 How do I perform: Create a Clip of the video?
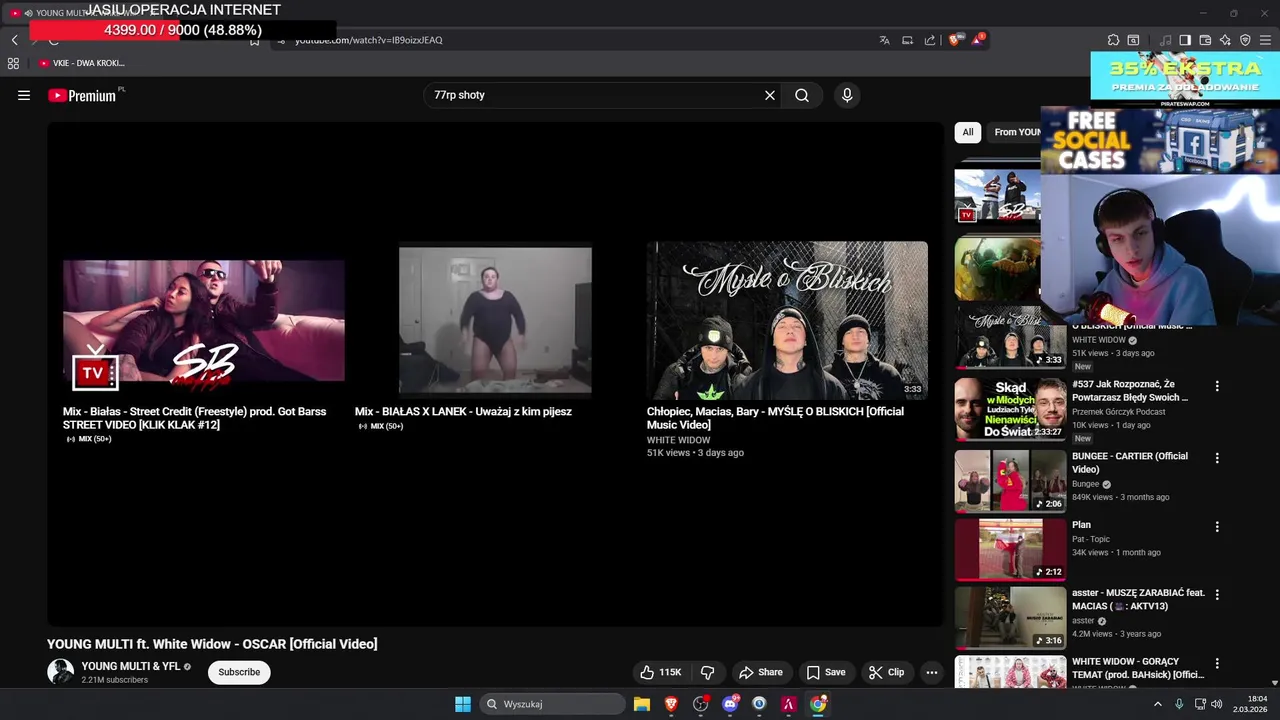point(886,672)
